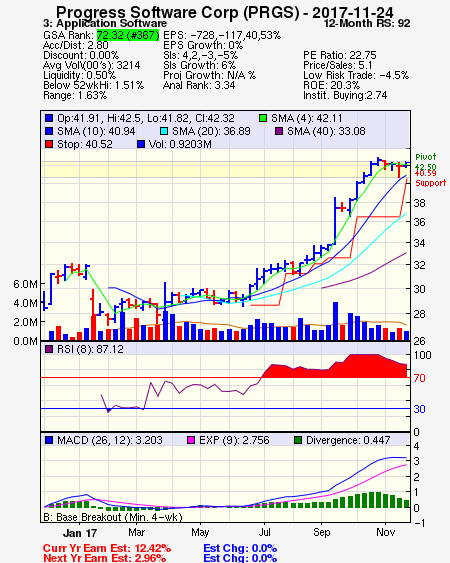Viewport: 450px width, 563px height.
Task: Click the 3: Application Software sector label
Action: [x=105, y=24]
